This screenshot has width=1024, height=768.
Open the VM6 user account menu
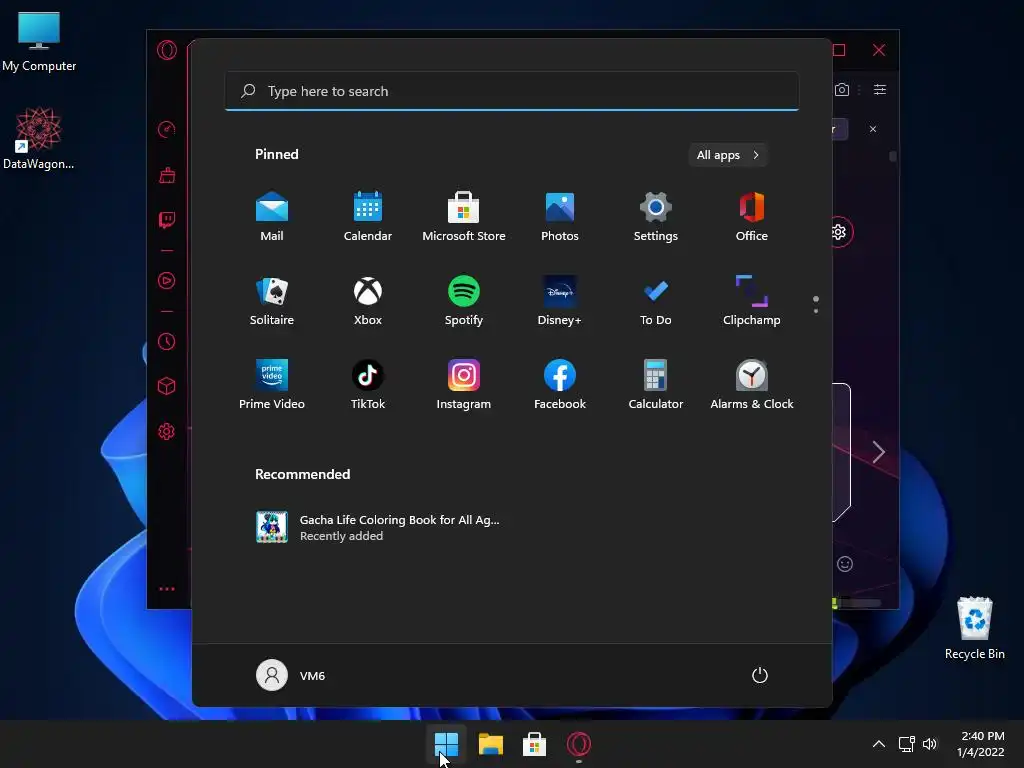coord(291,675)
